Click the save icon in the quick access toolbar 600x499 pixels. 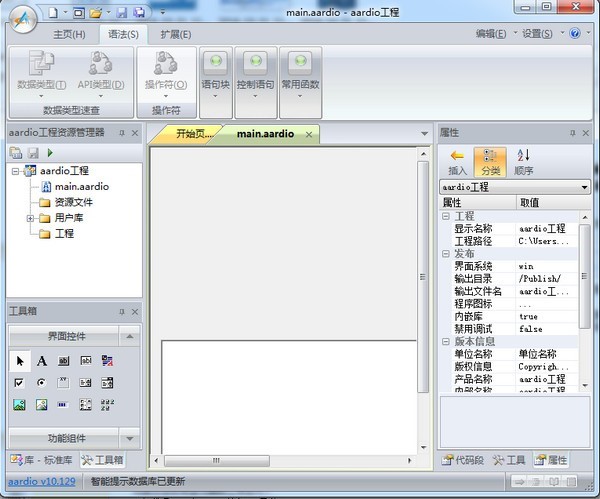point(121,13)
